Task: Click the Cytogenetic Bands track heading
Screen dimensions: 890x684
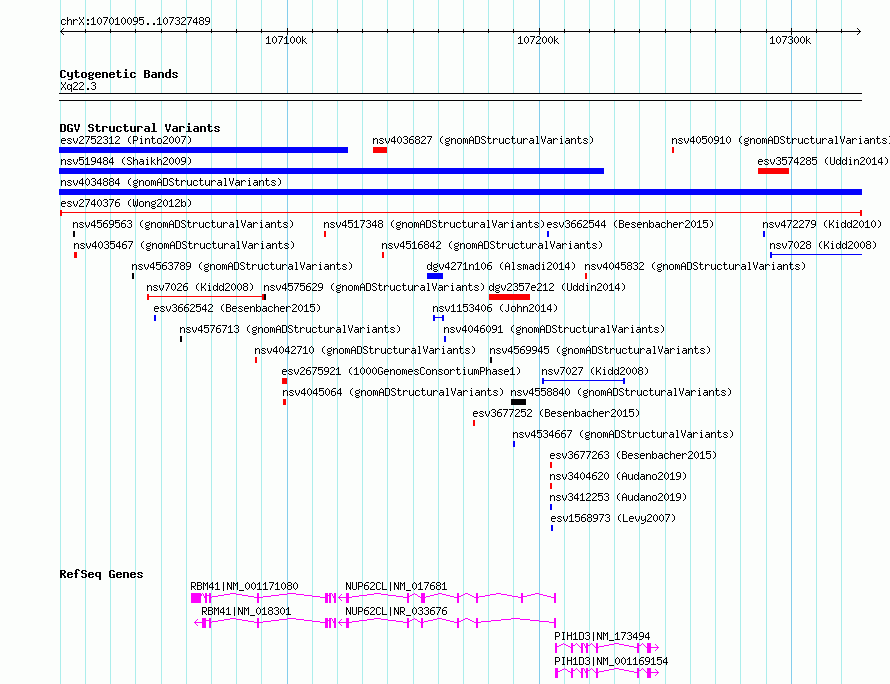Action: (x=119, y=74)
